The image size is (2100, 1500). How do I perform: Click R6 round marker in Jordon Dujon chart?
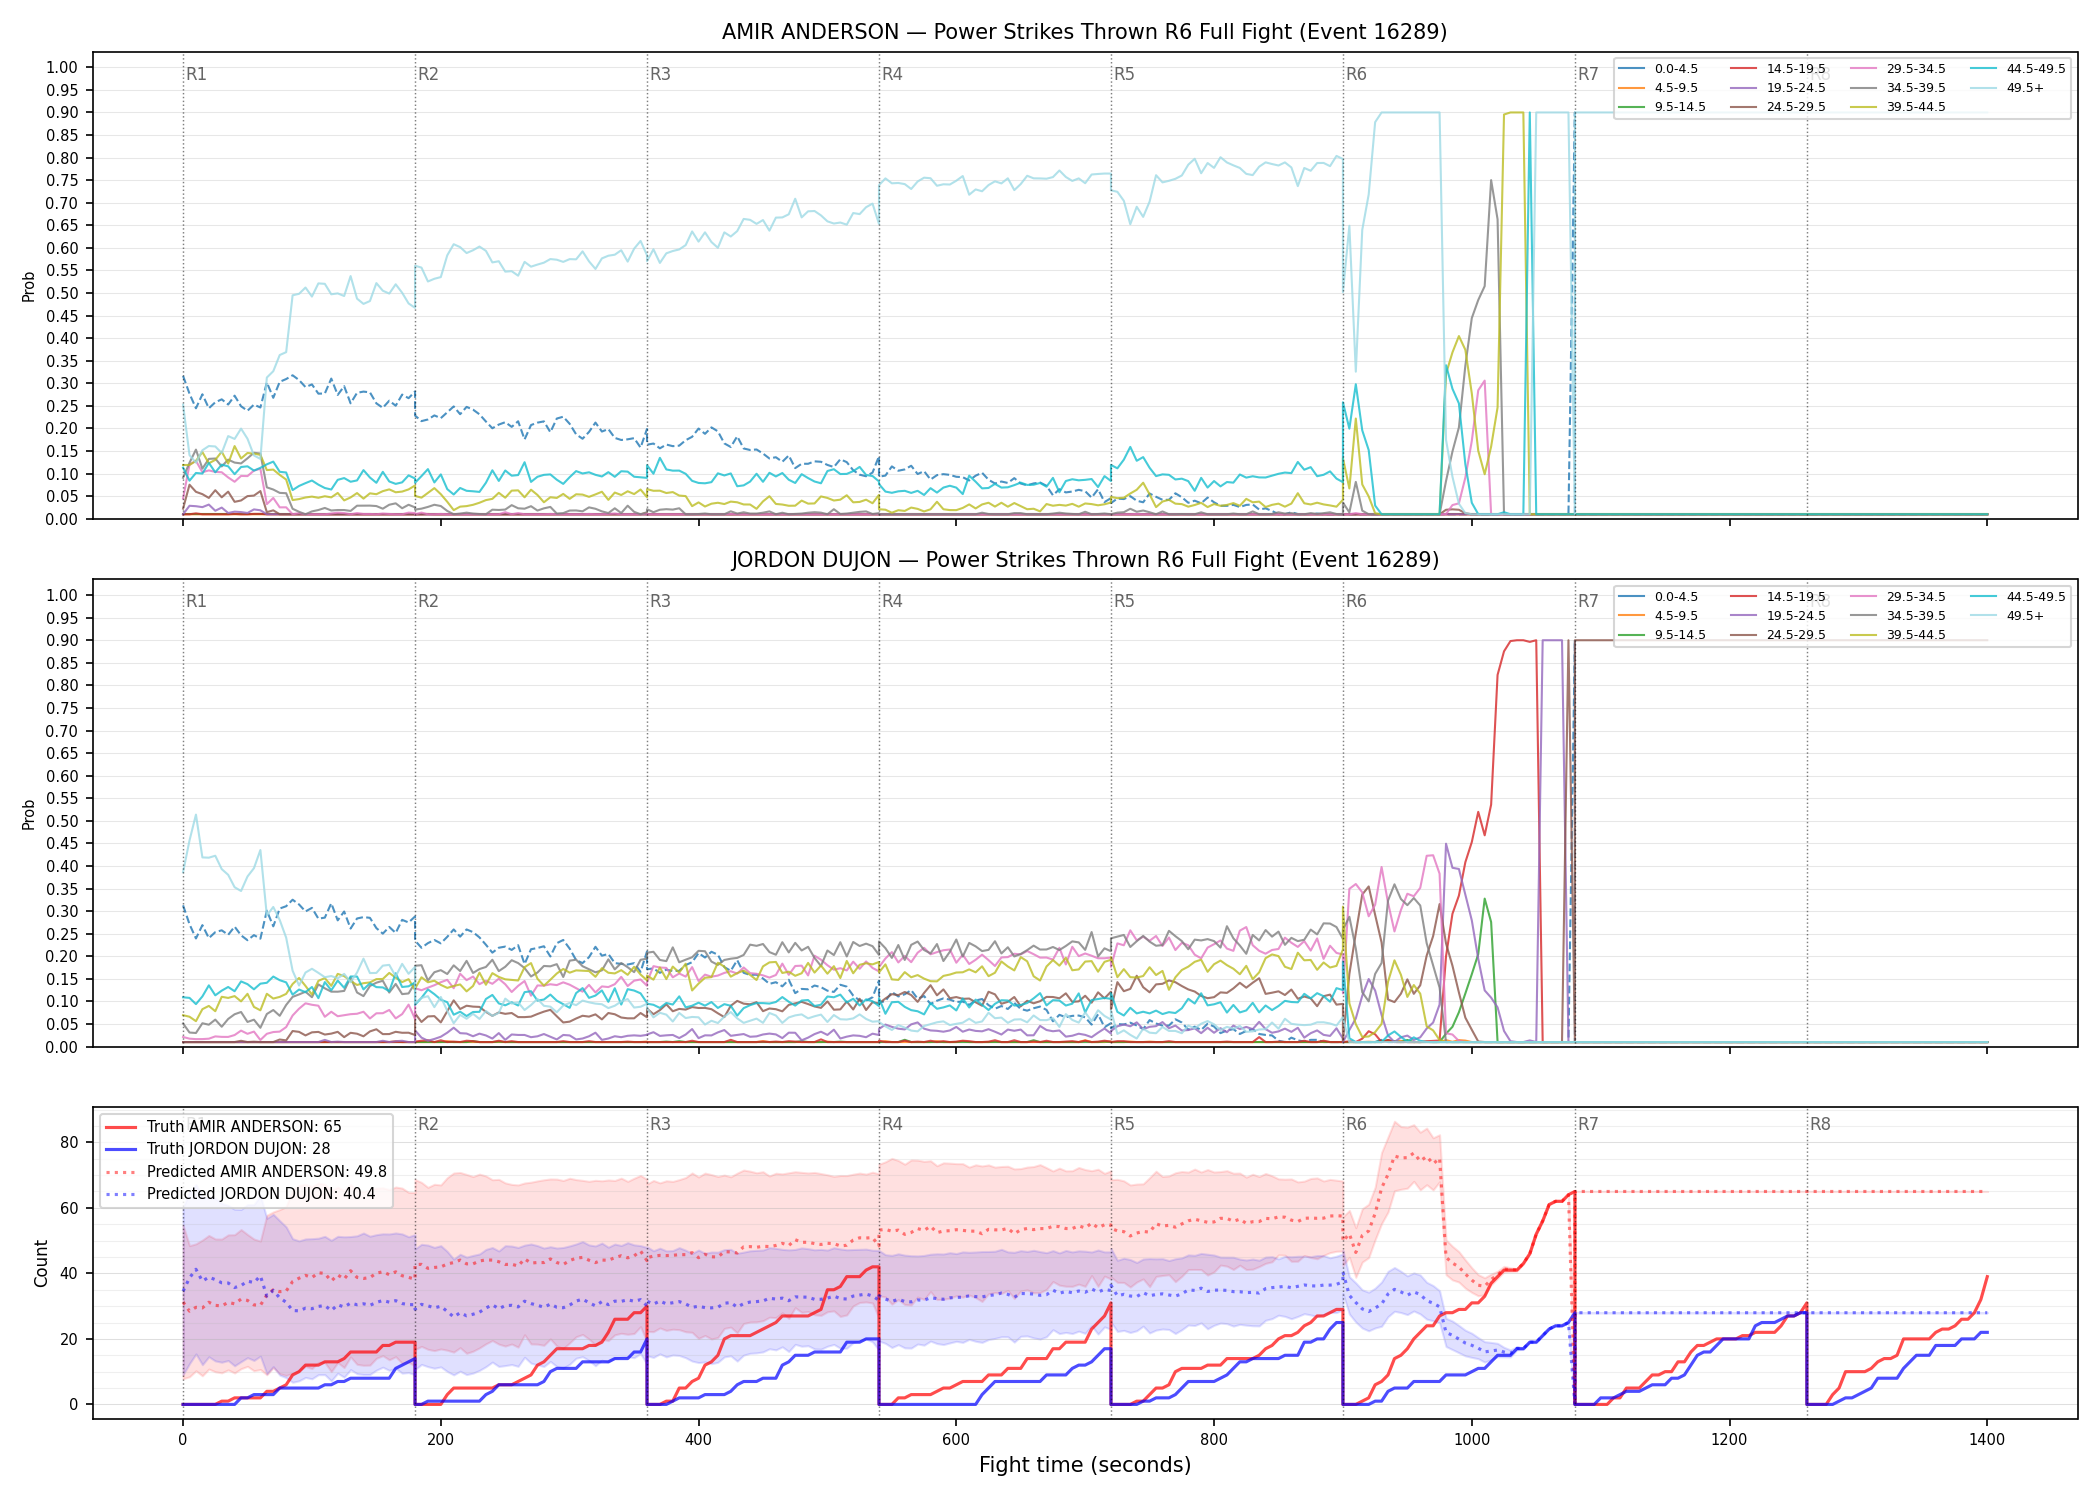(x=1356, y=601)
